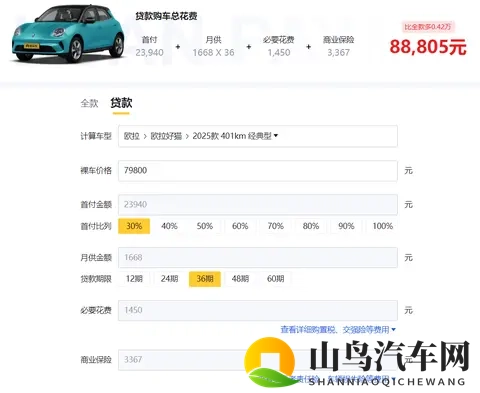This screenshot has height=393, width=480.
Task: Click the 商业保险 3,367 summary value
Action: (338, 52)
